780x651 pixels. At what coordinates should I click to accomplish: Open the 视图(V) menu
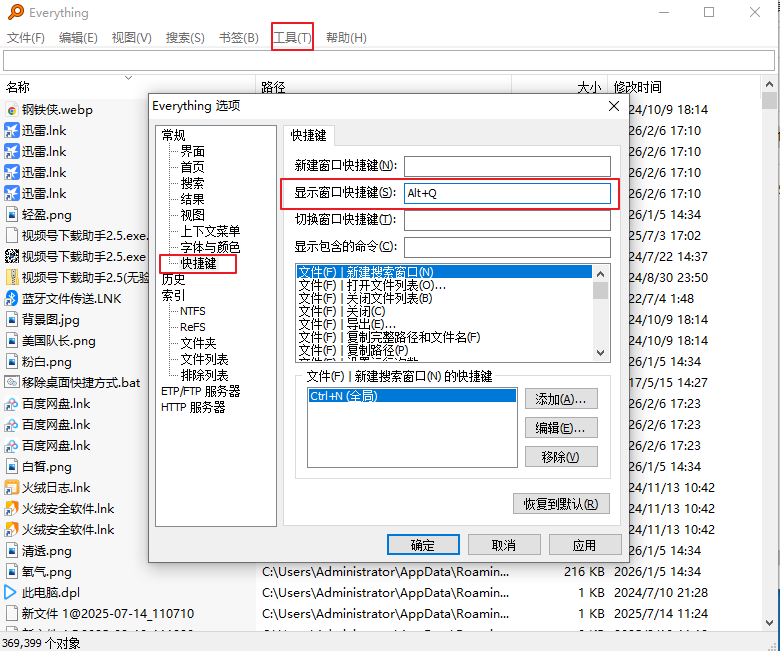pos(131,38)
